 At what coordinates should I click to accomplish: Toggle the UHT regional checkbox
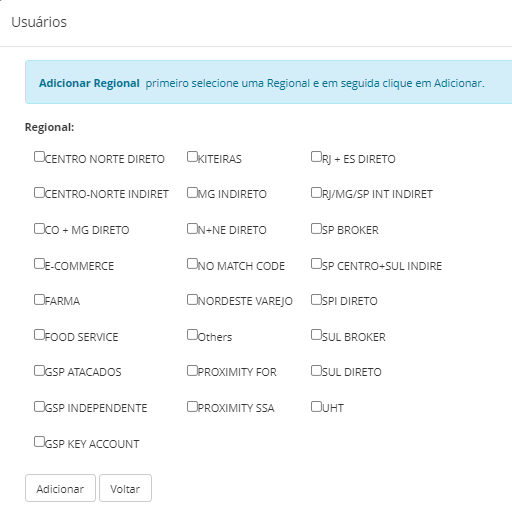(x=316, y=407)
